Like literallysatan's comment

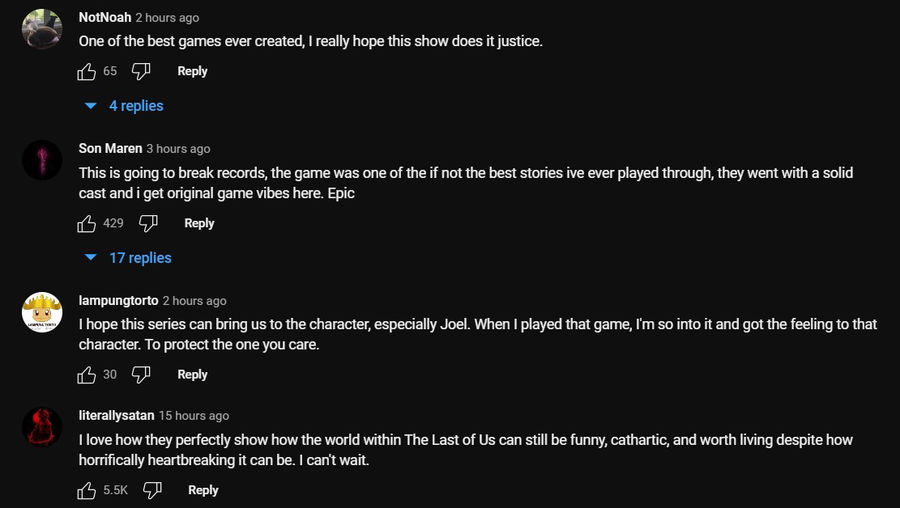(x=87, y=490)
